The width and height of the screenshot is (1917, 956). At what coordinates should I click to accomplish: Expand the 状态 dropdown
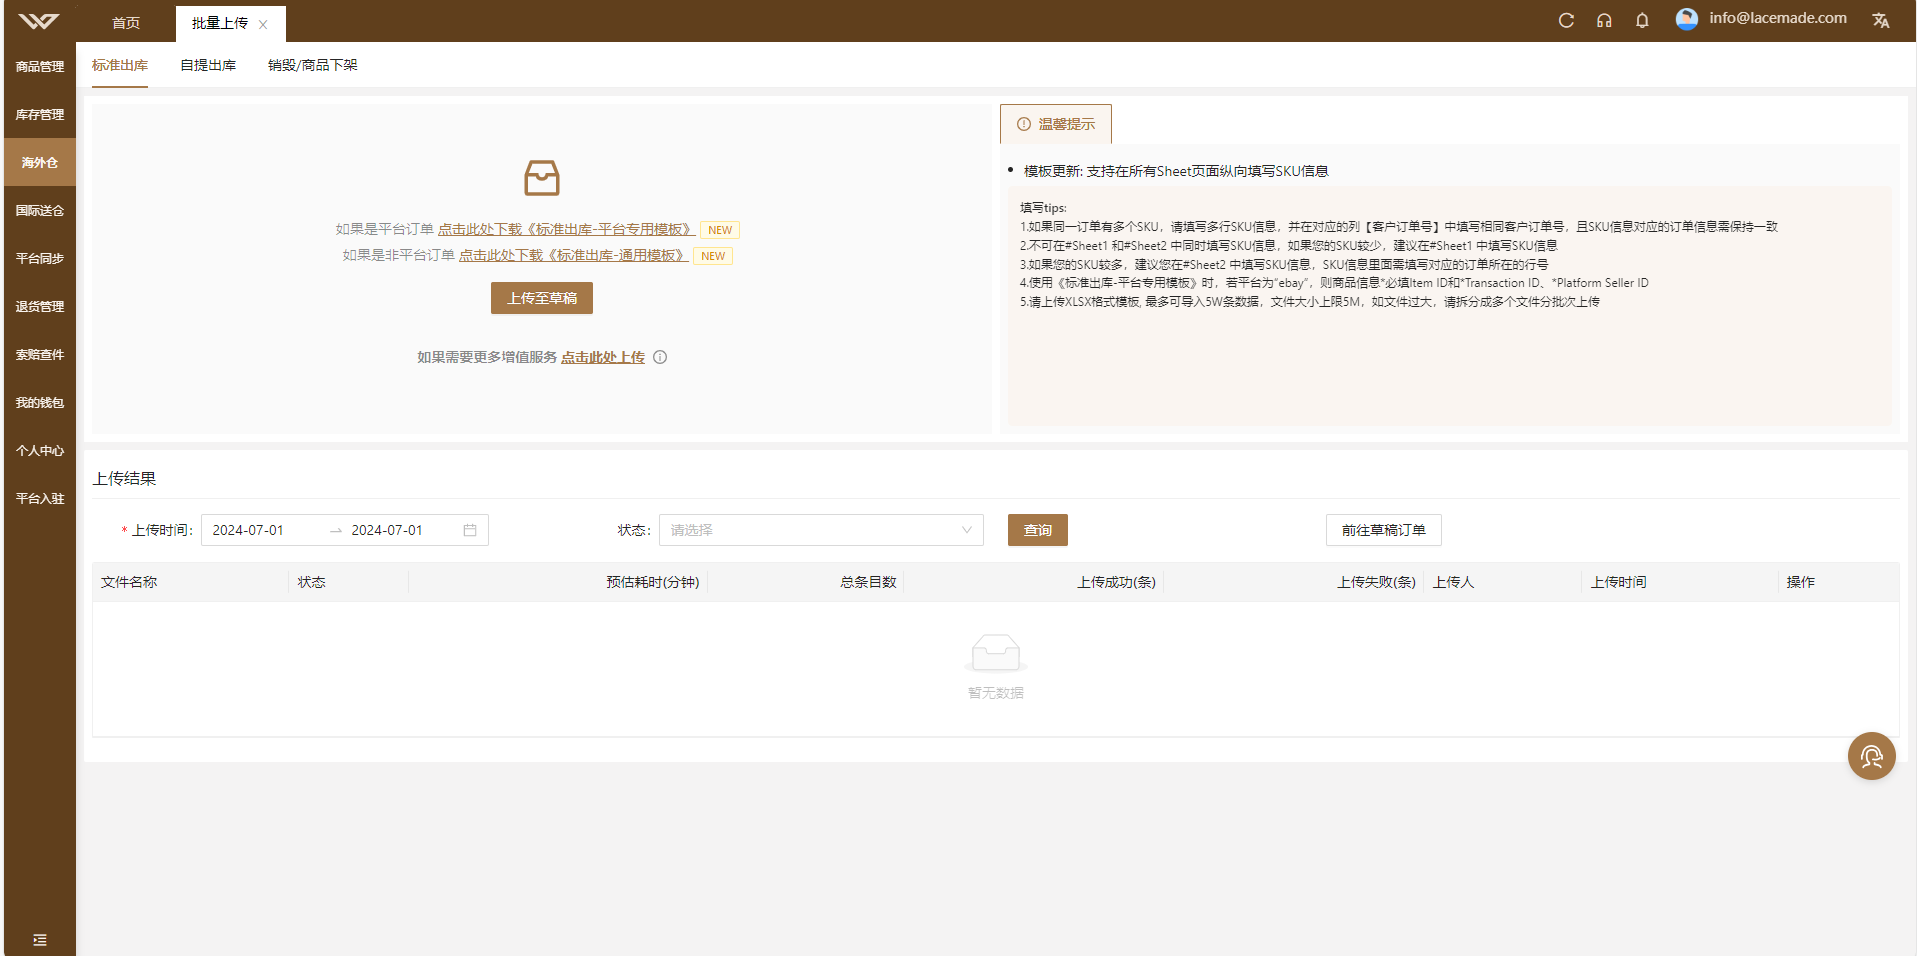tap(821, 530)
